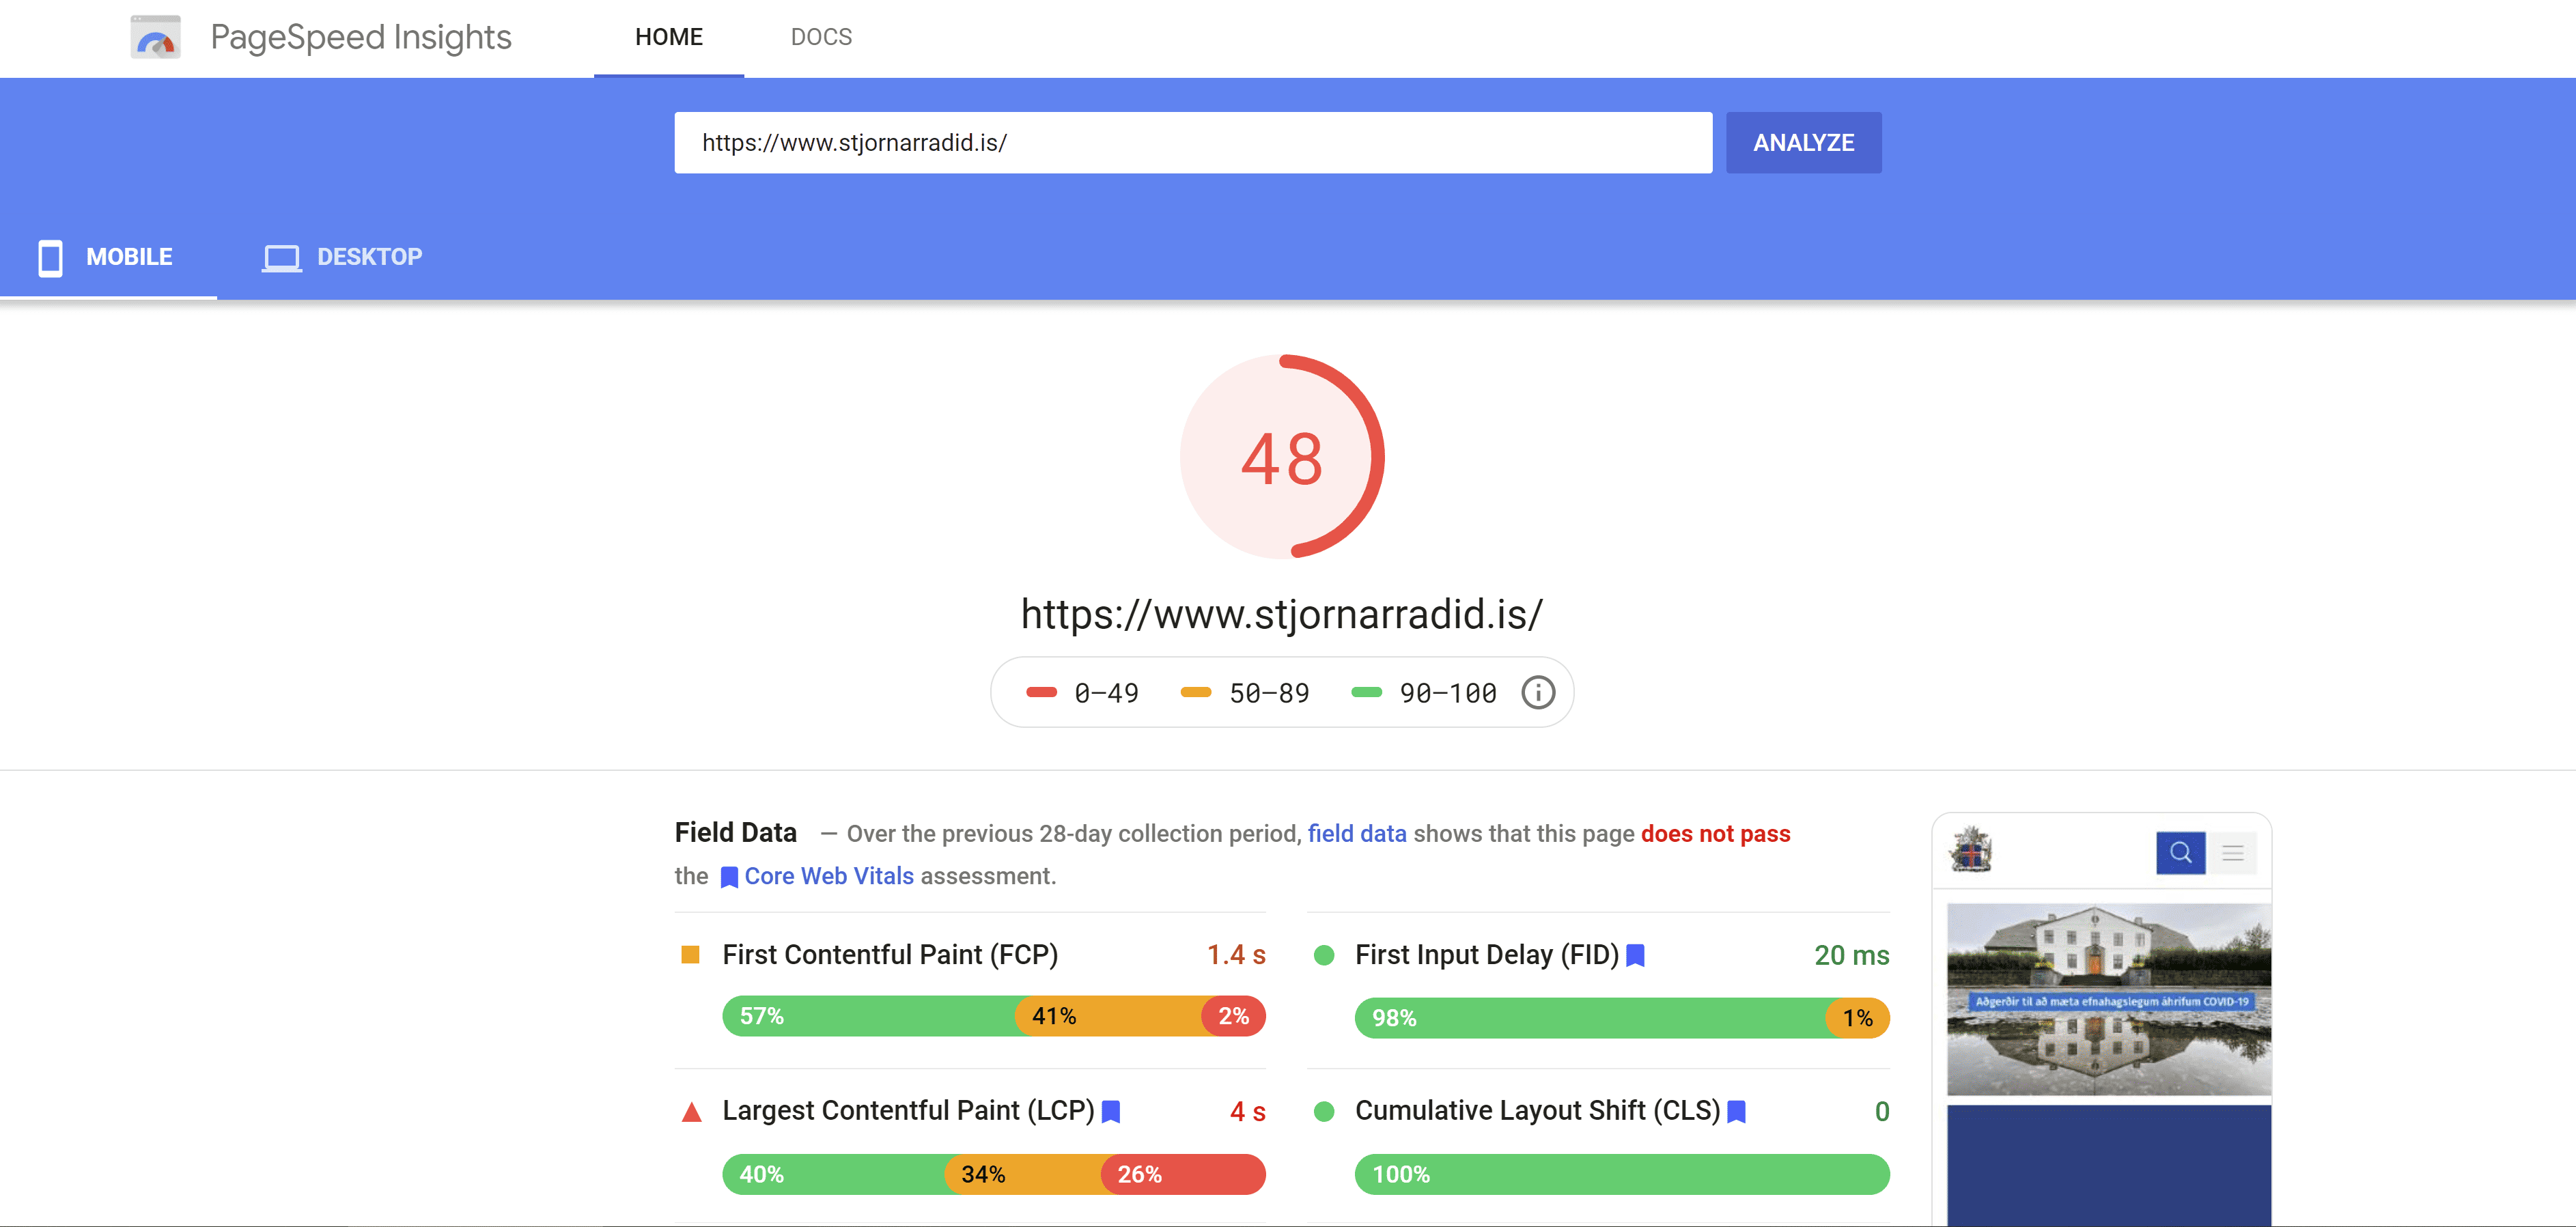Click the desktop laptop device icon
This screenshot has height=1227, width=2576.
point(281,257)
